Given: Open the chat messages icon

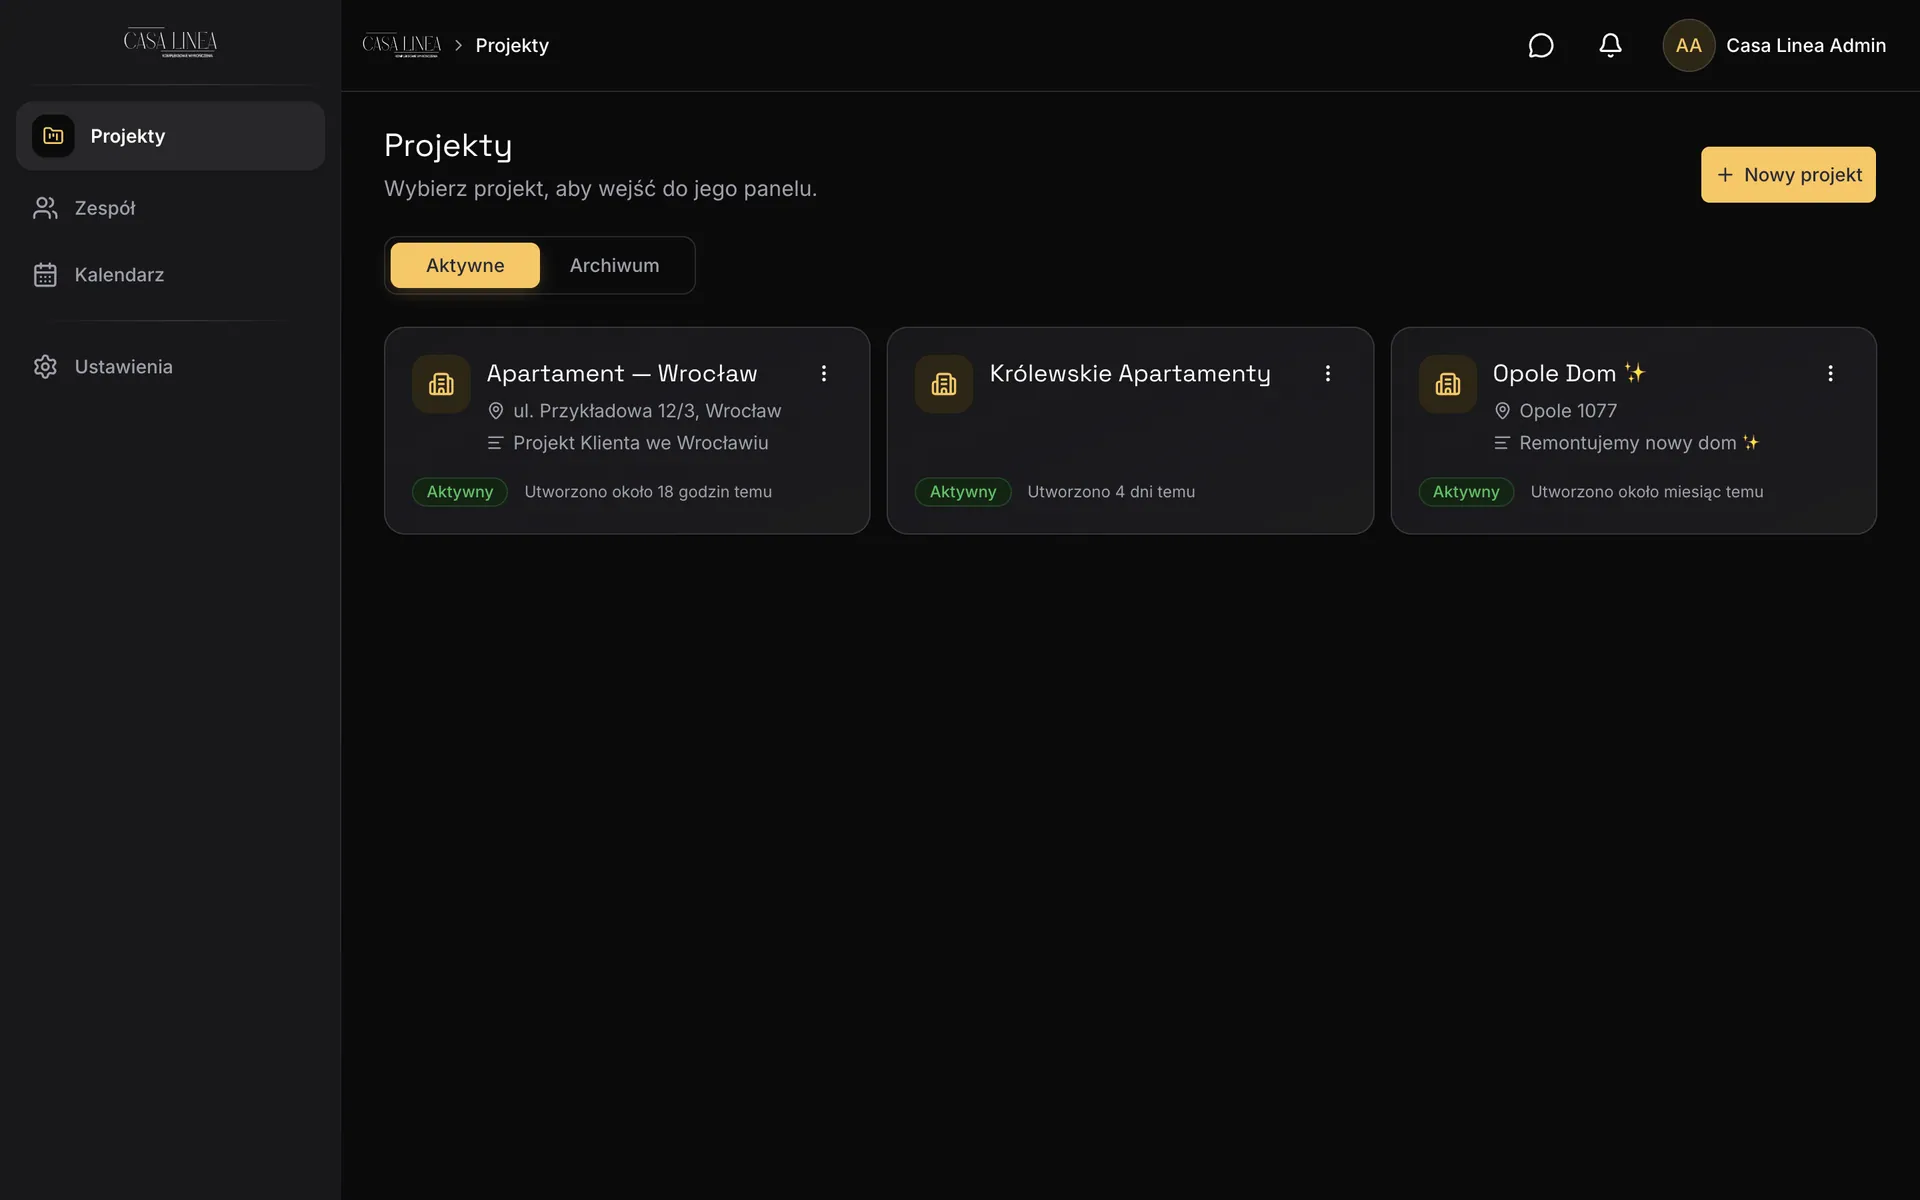Looking at the screenshot, I should click(1540, 46).
